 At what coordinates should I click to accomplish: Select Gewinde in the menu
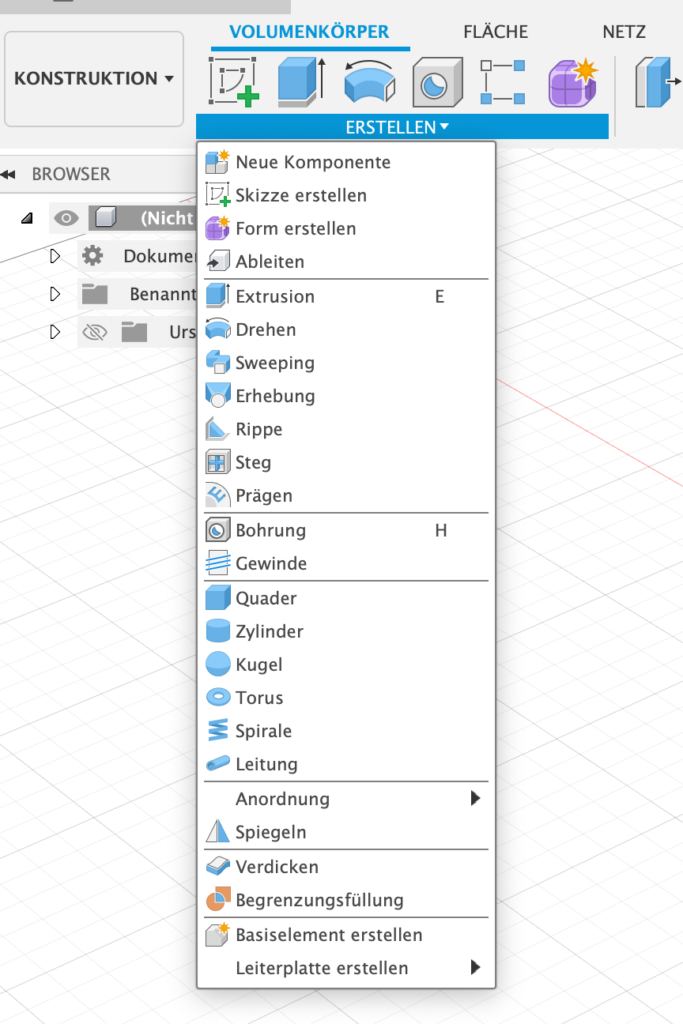(271, 564)
